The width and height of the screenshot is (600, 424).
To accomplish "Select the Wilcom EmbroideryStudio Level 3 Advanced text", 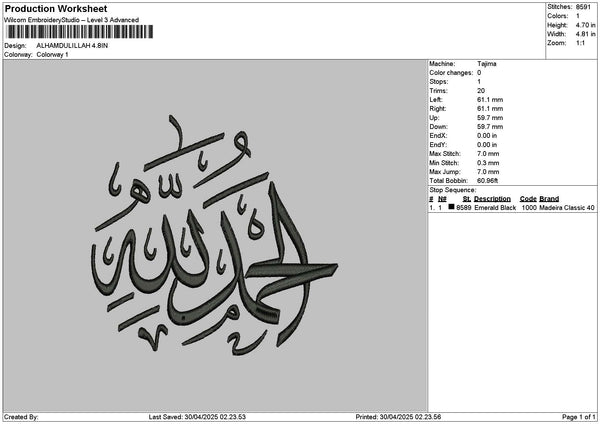I will [x=71, y=20].
